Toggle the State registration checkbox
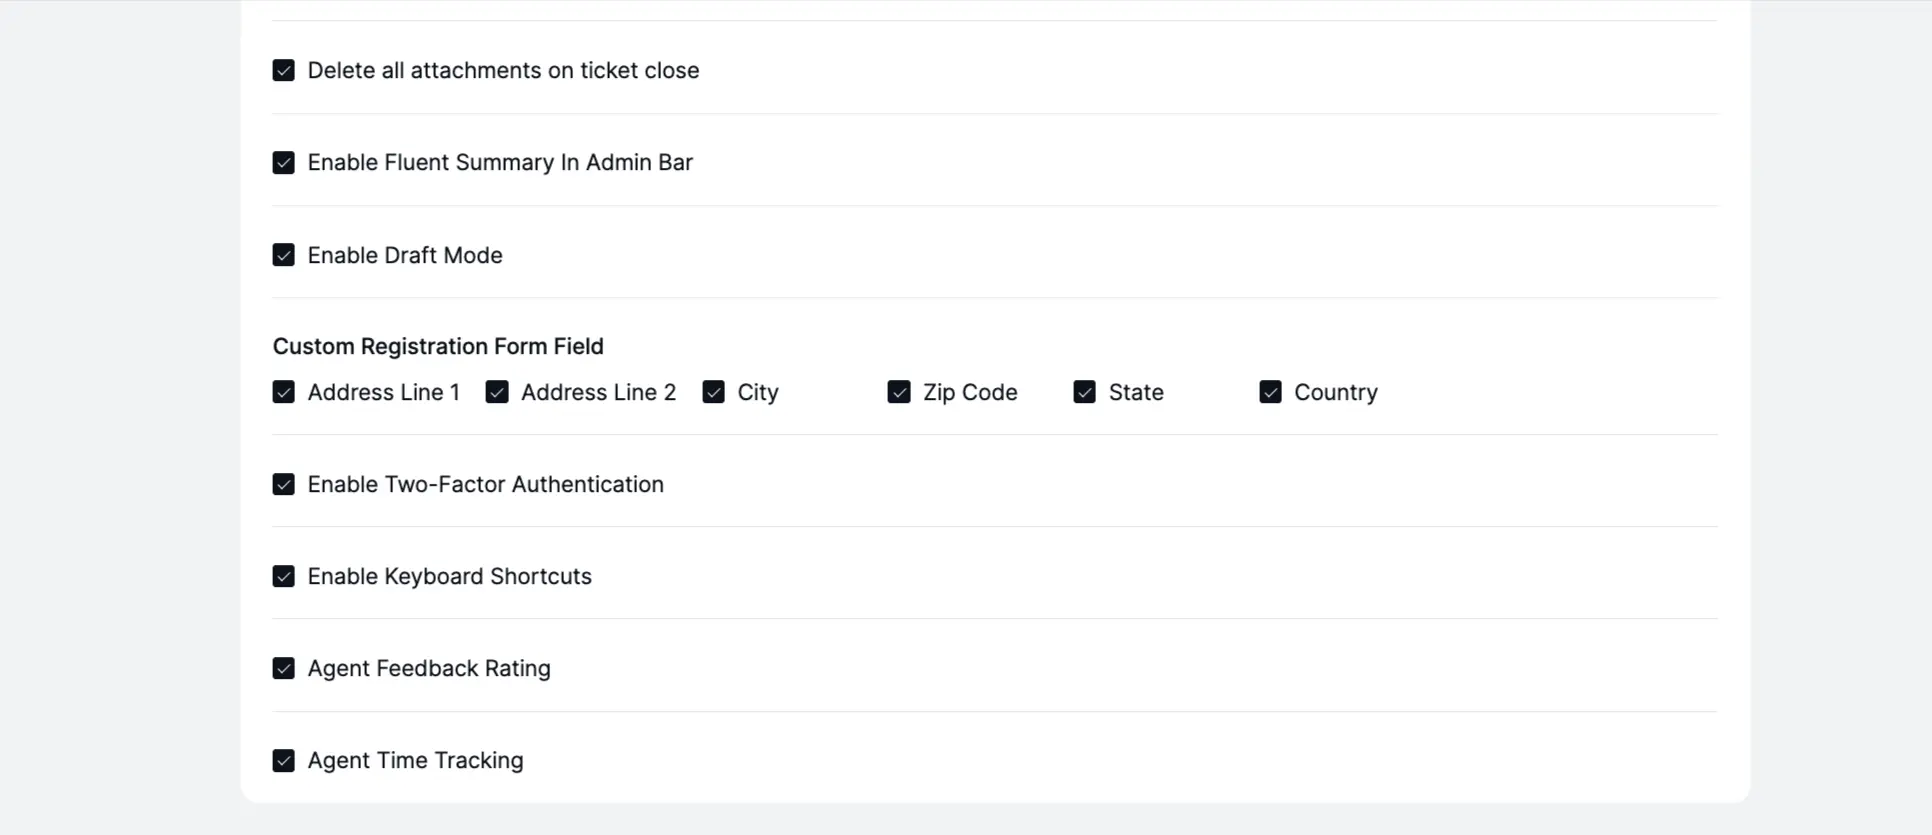 [1084, 392]
